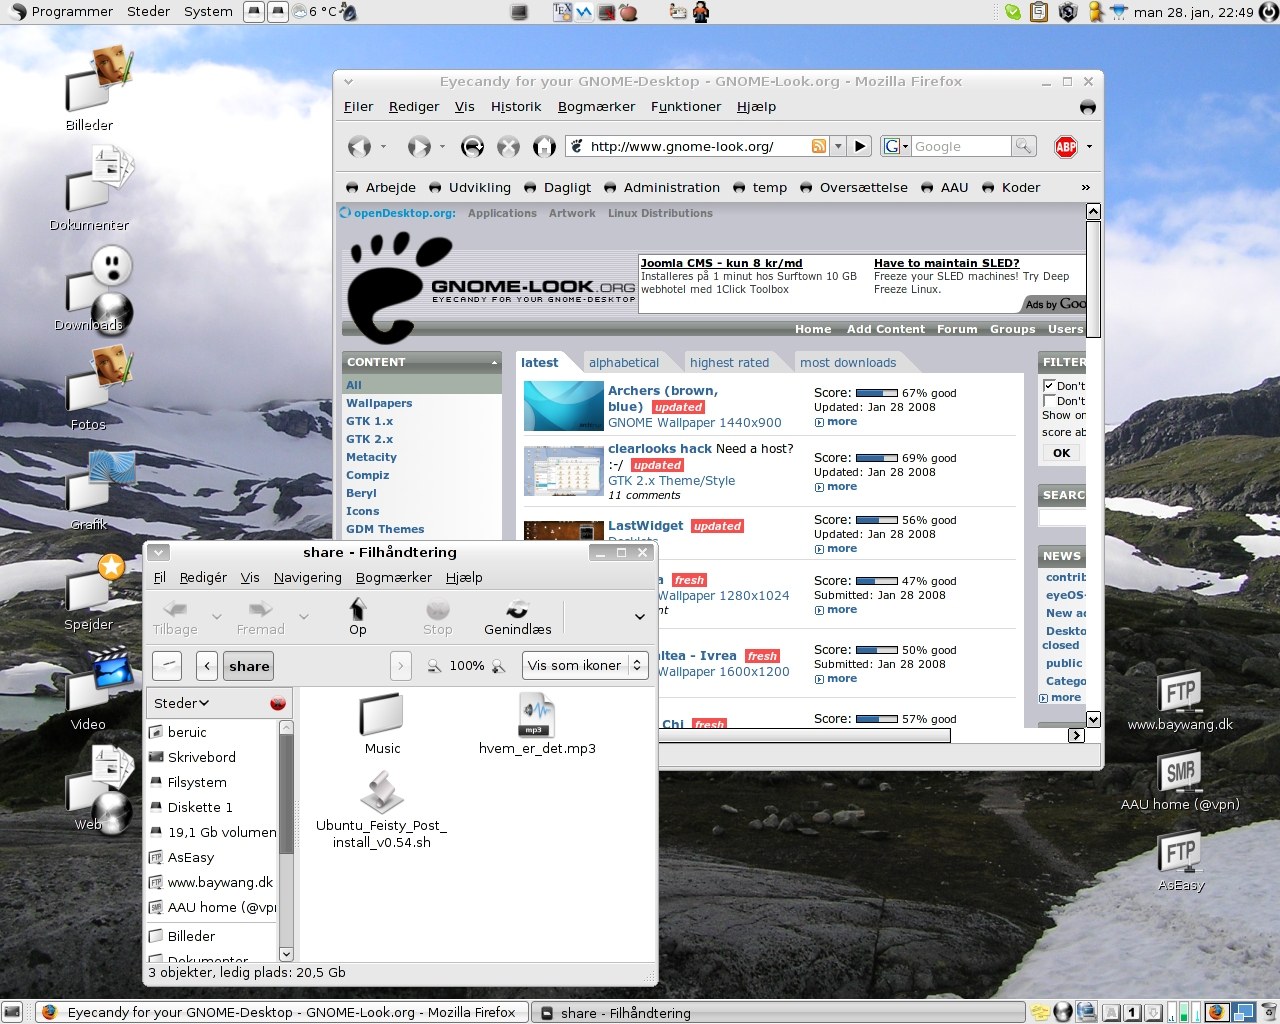Toggle the text location edit button
The width and height of the screenshot is (1280, 1024).
167,665
